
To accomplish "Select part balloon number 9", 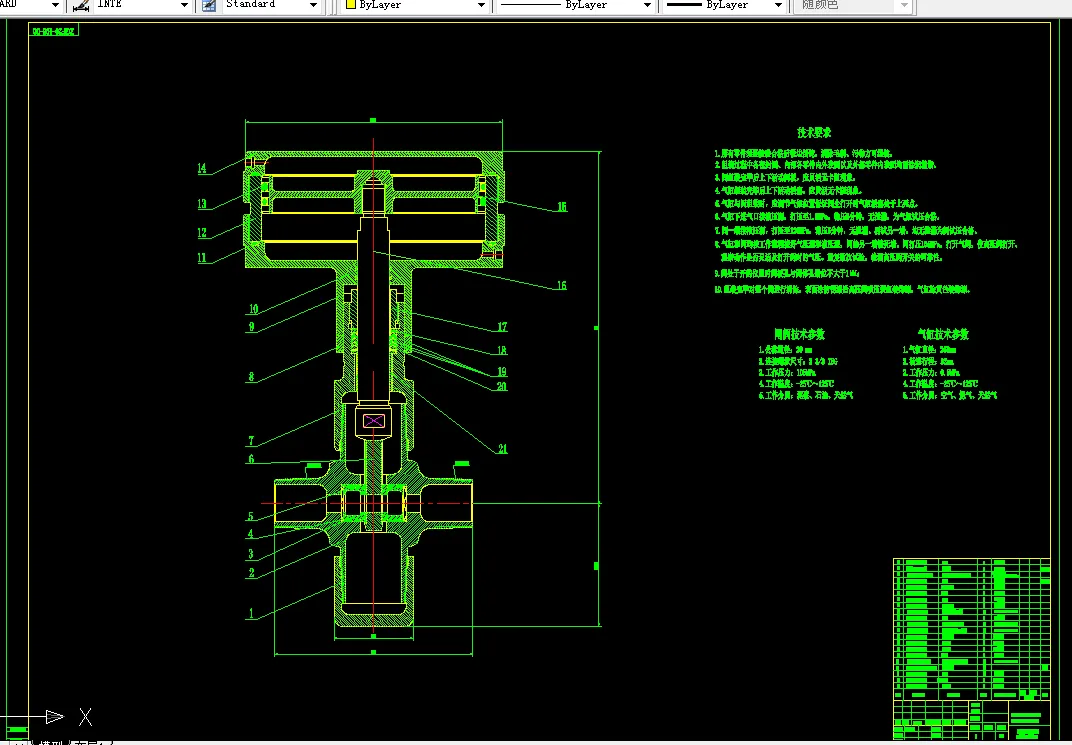I will pyautogui.click(x=251, y=327).
